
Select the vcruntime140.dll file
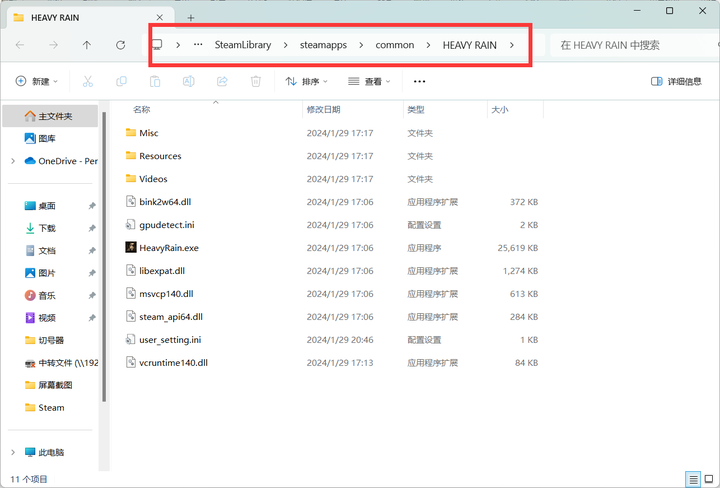pos(333,362)
